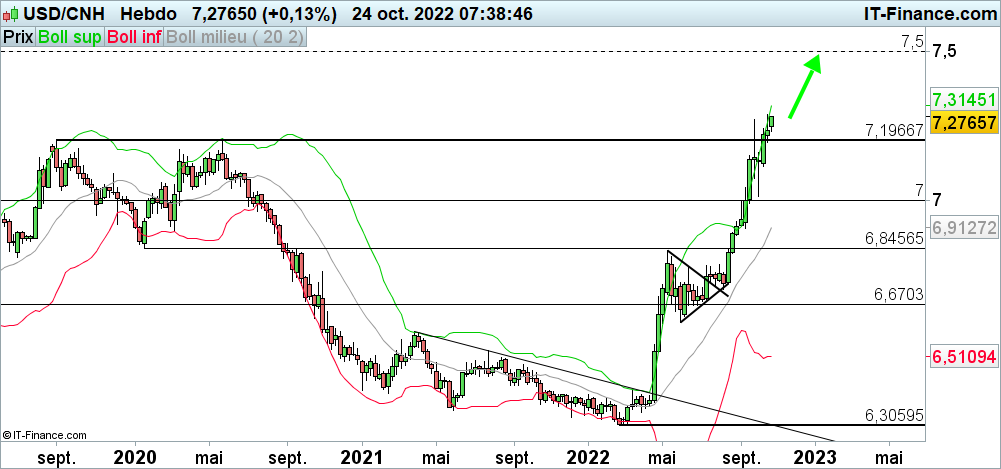This screenshot has width=1001, height=469.
Task: Toggle the Prix series in legend
Action: click(17, 36)
